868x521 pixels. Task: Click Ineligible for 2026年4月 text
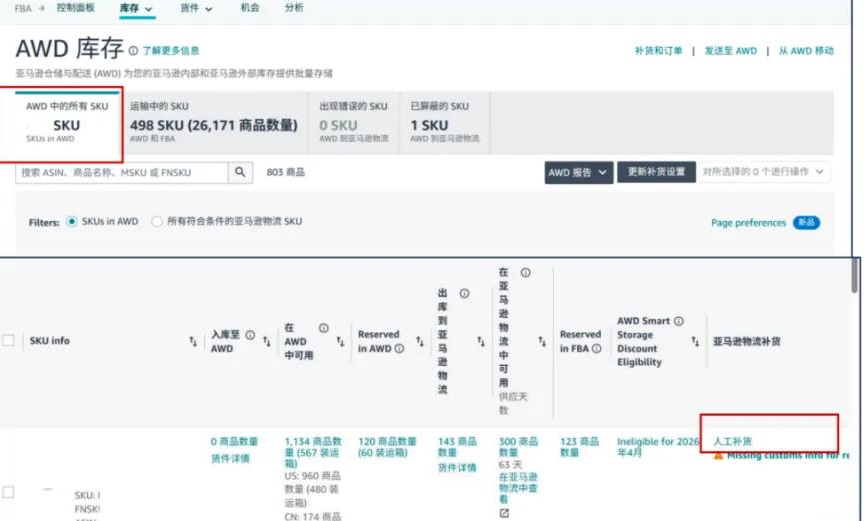658,447
